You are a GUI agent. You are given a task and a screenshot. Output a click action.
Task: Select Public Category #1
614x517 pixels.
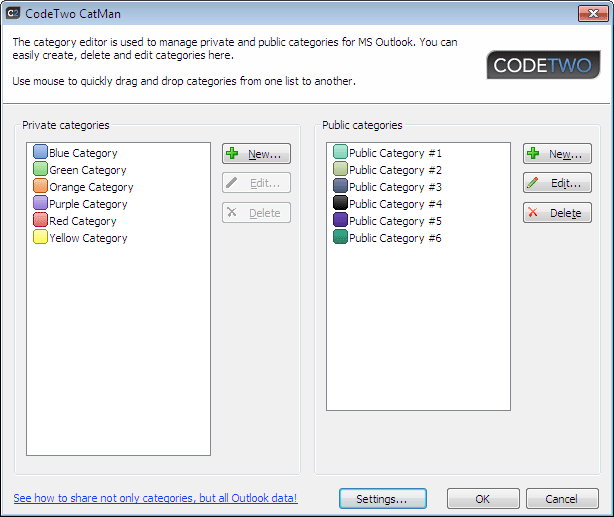click(395, 153)
